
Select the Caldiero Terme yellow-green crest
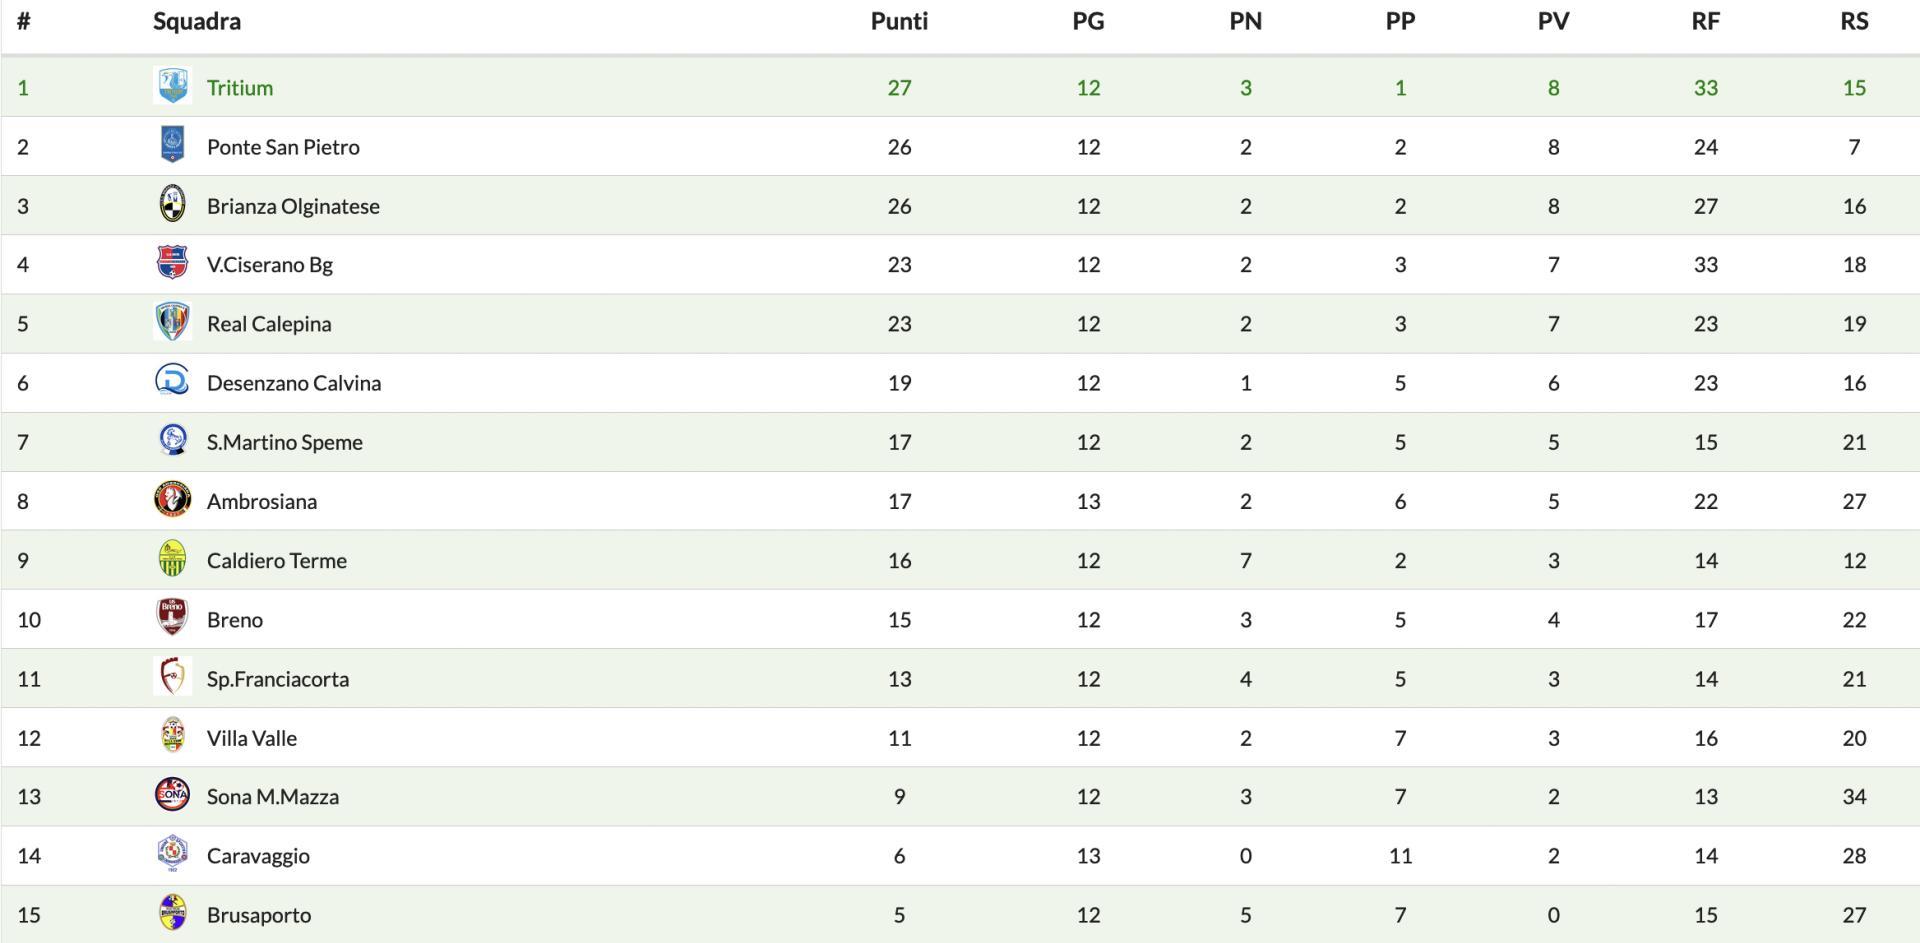[x=172, y=558]
